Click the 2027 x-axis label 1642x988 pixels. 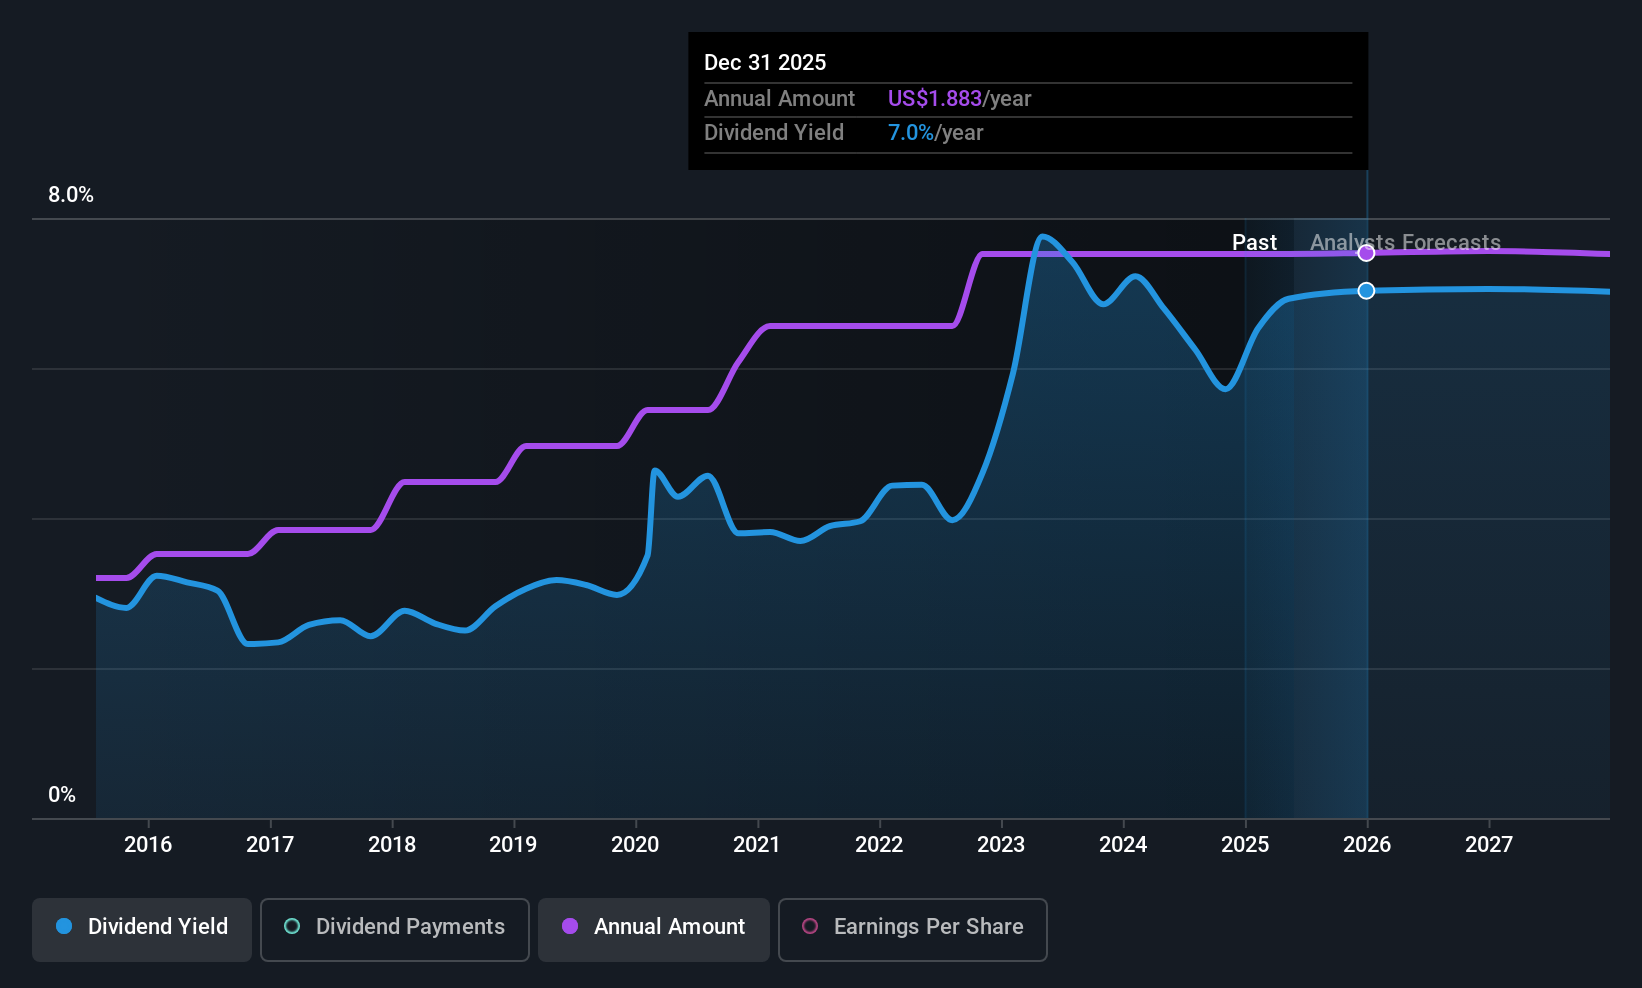click(x=1489, y=845)
